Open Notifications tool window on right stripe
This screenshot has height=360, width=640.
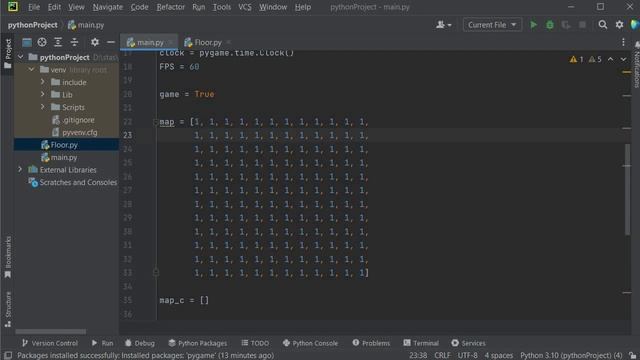(636, 64)
